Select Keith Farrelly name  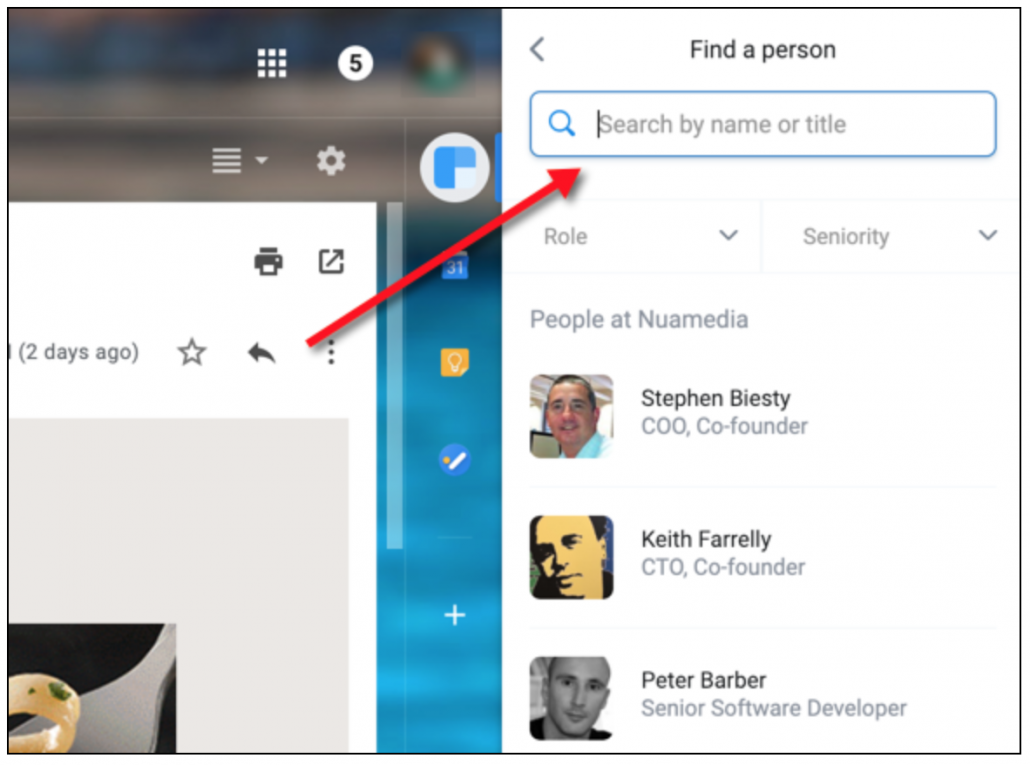point(706,540)
